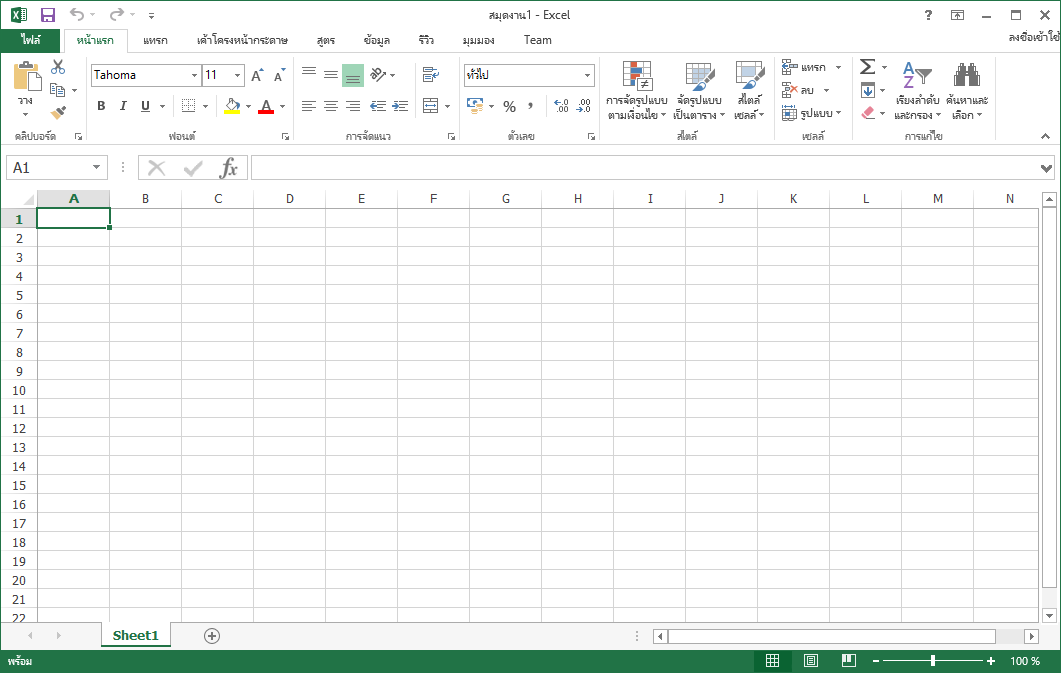Toggle Underline formatting
This screenshot has height=673, width=1061.
coord(145,106)
